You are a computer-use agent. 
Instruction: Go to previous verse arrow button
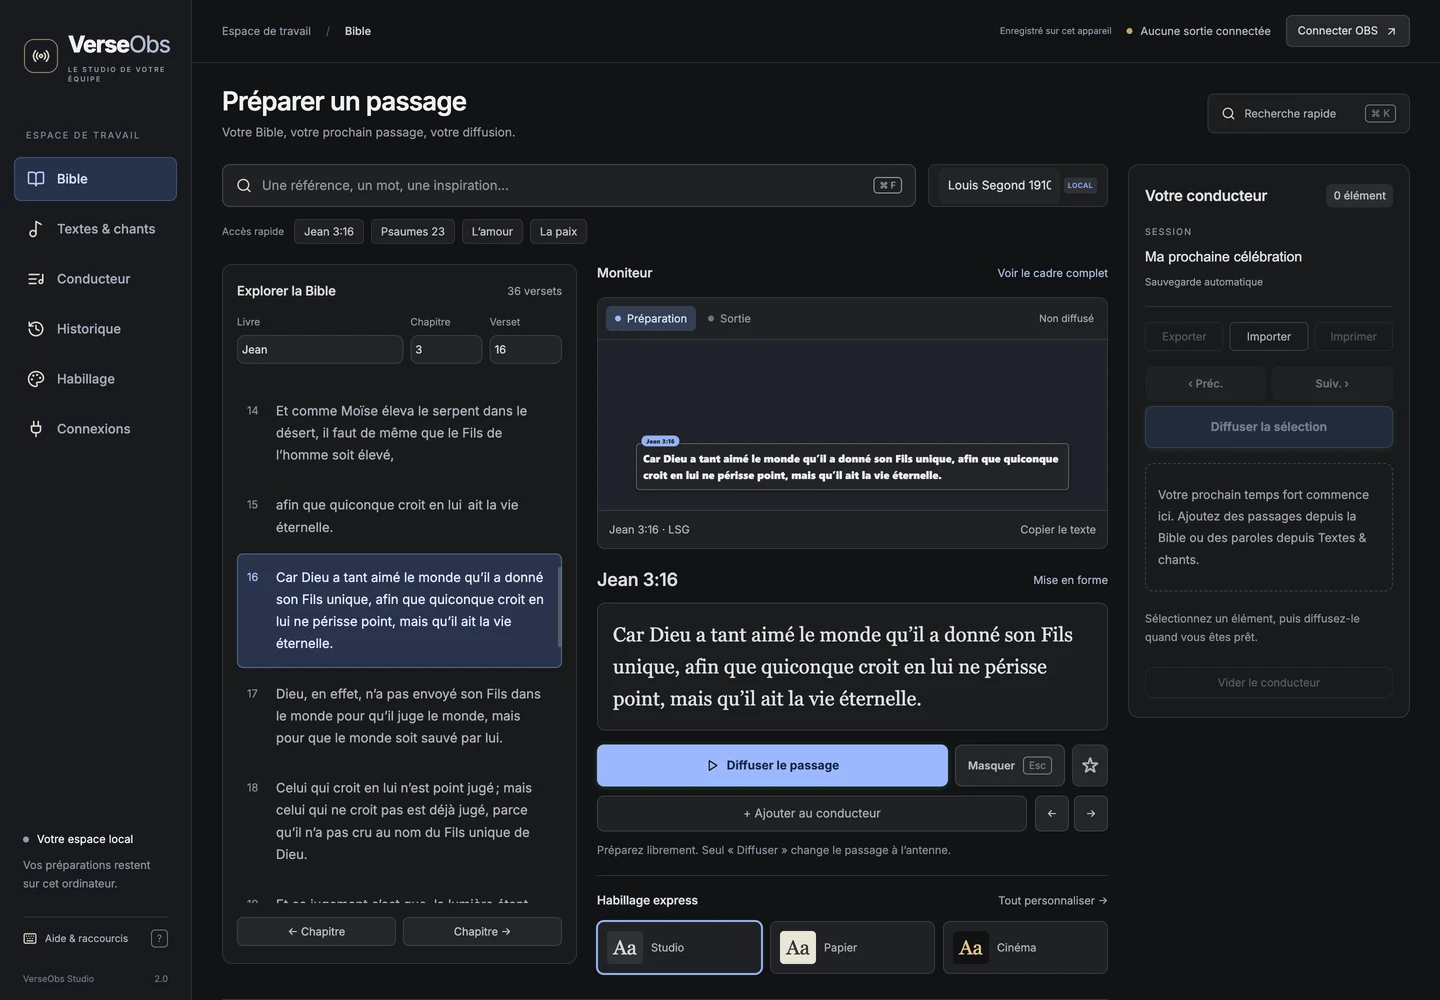1052,814
